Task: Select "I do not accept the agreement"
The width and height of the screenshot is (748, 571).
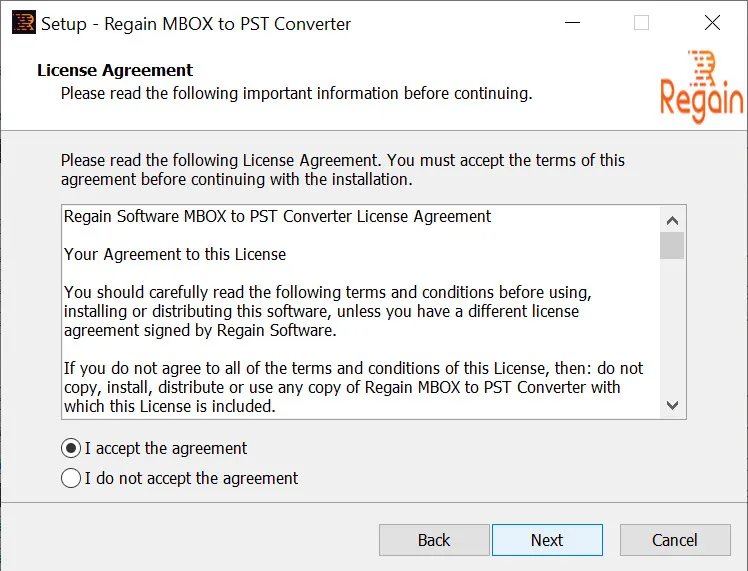Action: click(x=71, y=478)
